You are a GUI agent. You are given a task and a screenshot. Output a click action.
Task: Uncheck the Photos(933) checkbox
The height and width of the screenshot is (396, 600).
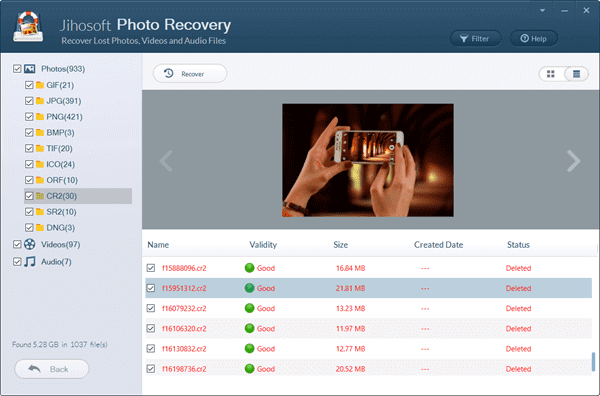pos(17,69)
